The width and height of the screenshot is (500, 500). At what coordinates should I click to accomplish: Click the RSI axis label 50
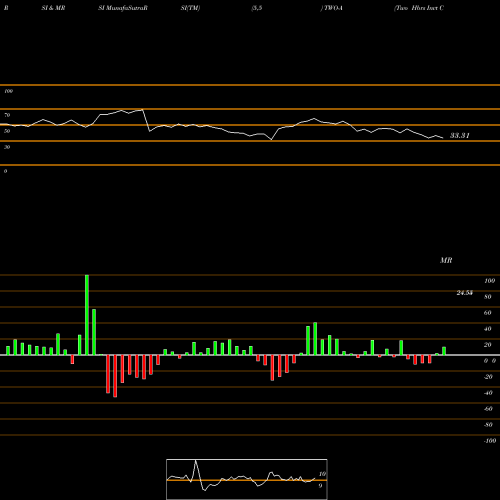(7, 131)
